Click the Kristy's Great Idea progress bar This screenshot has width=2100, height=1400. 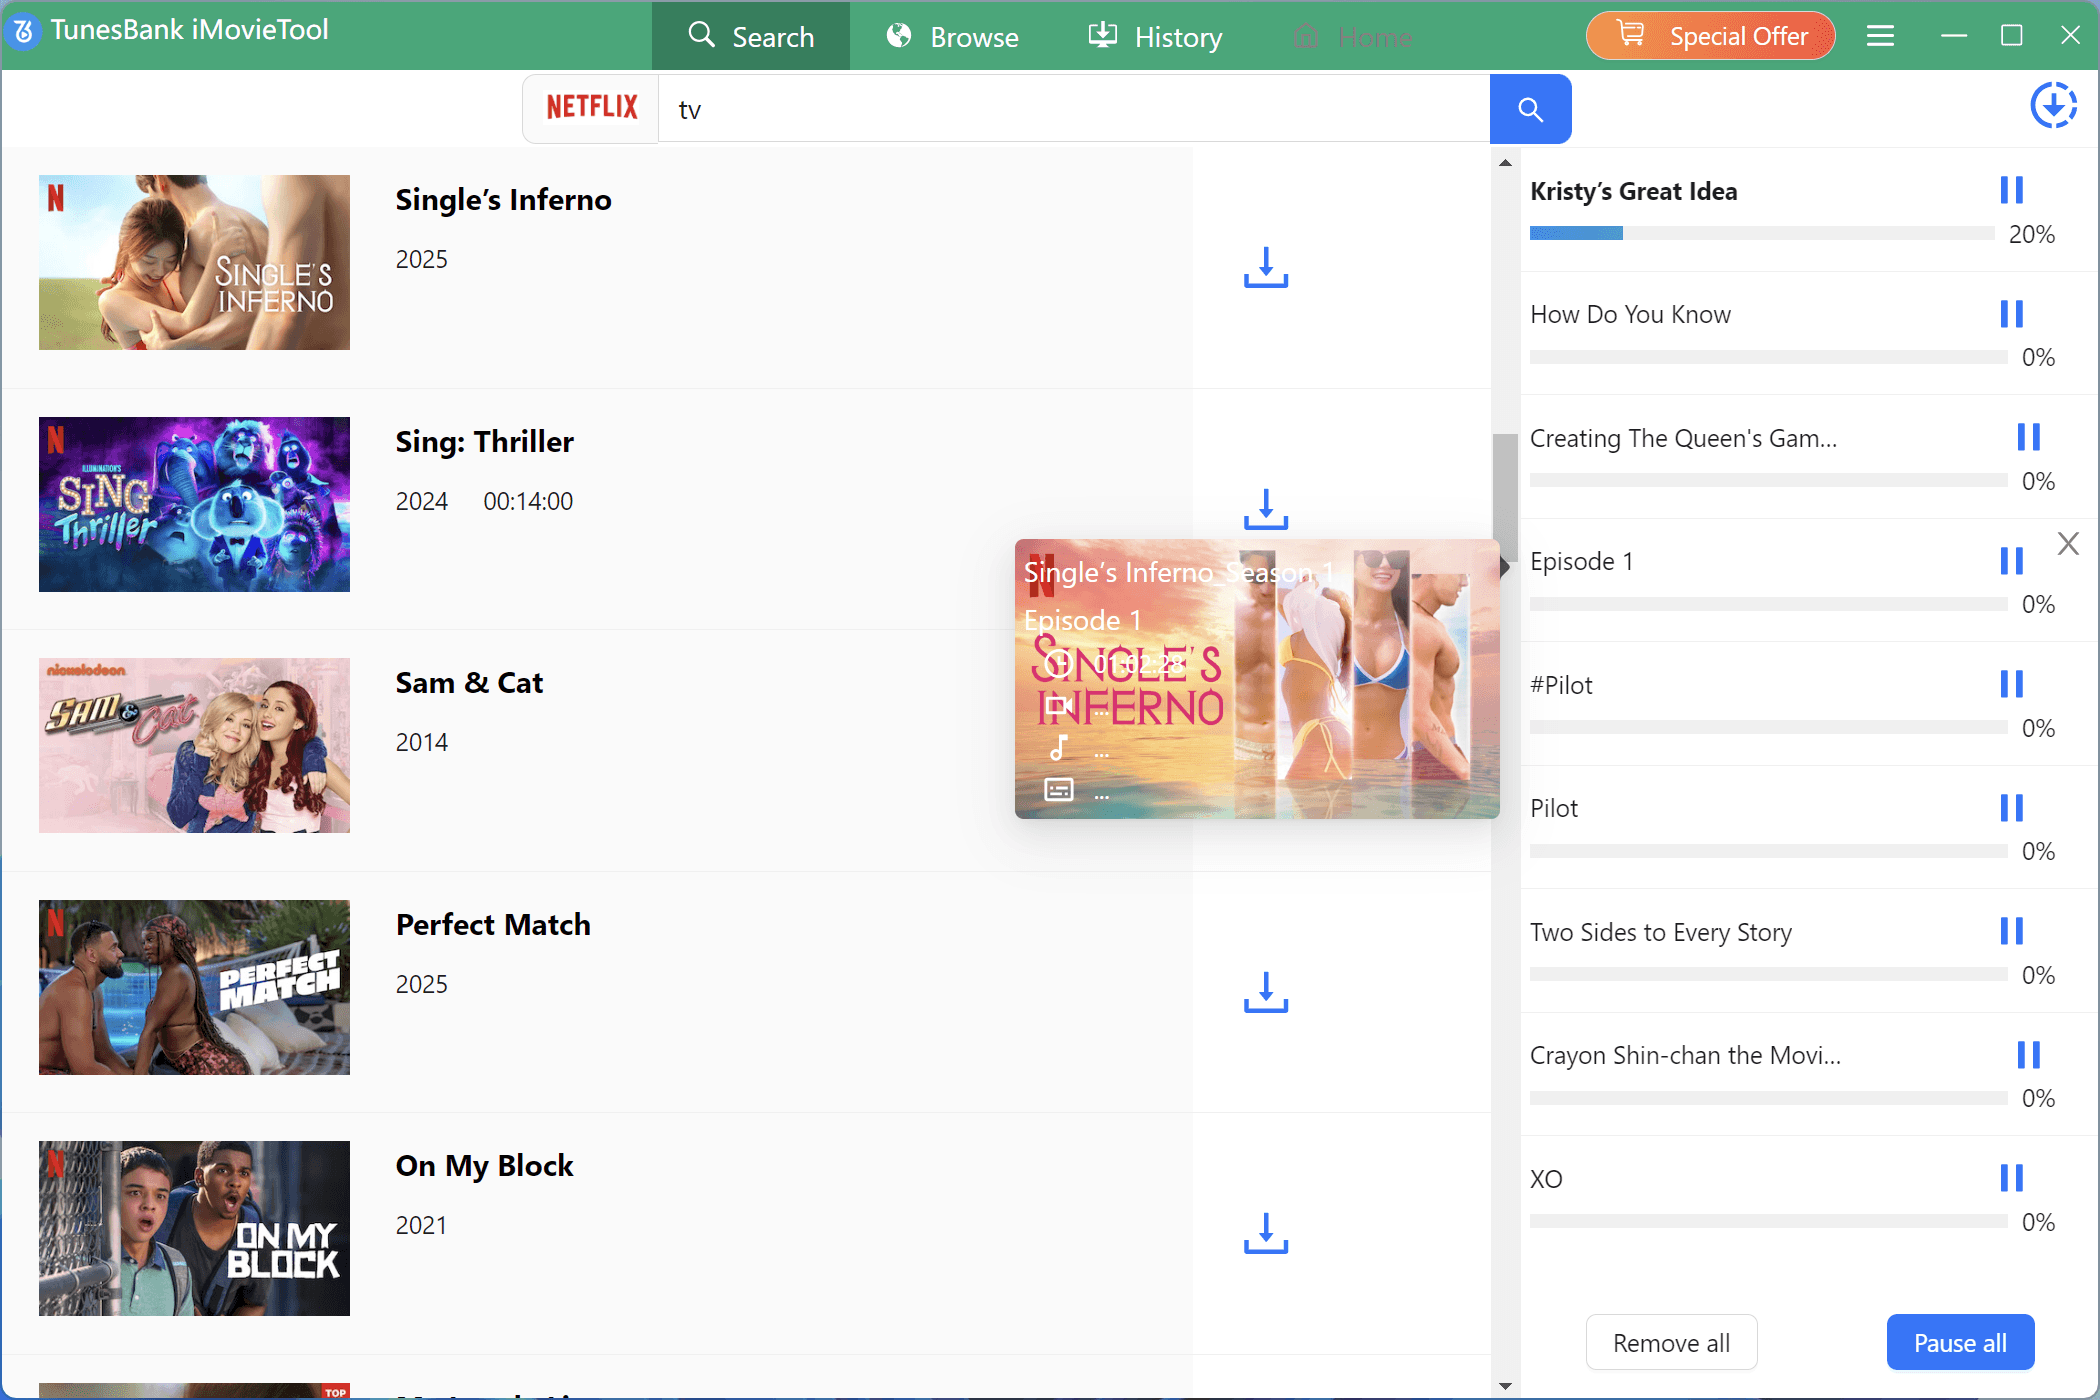tap(1762, 233)
